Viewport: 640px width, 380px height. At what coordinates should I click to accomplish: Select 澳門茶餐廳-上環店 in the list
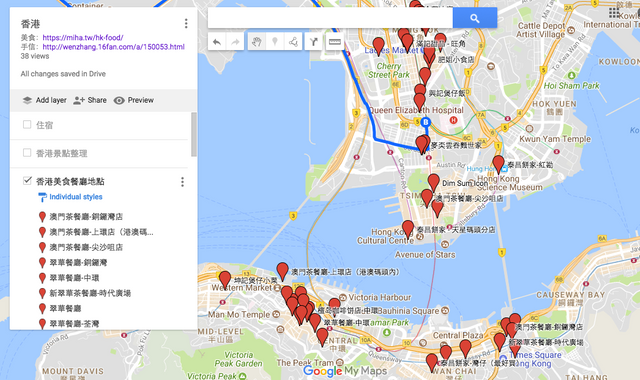[x=102, y=232]
